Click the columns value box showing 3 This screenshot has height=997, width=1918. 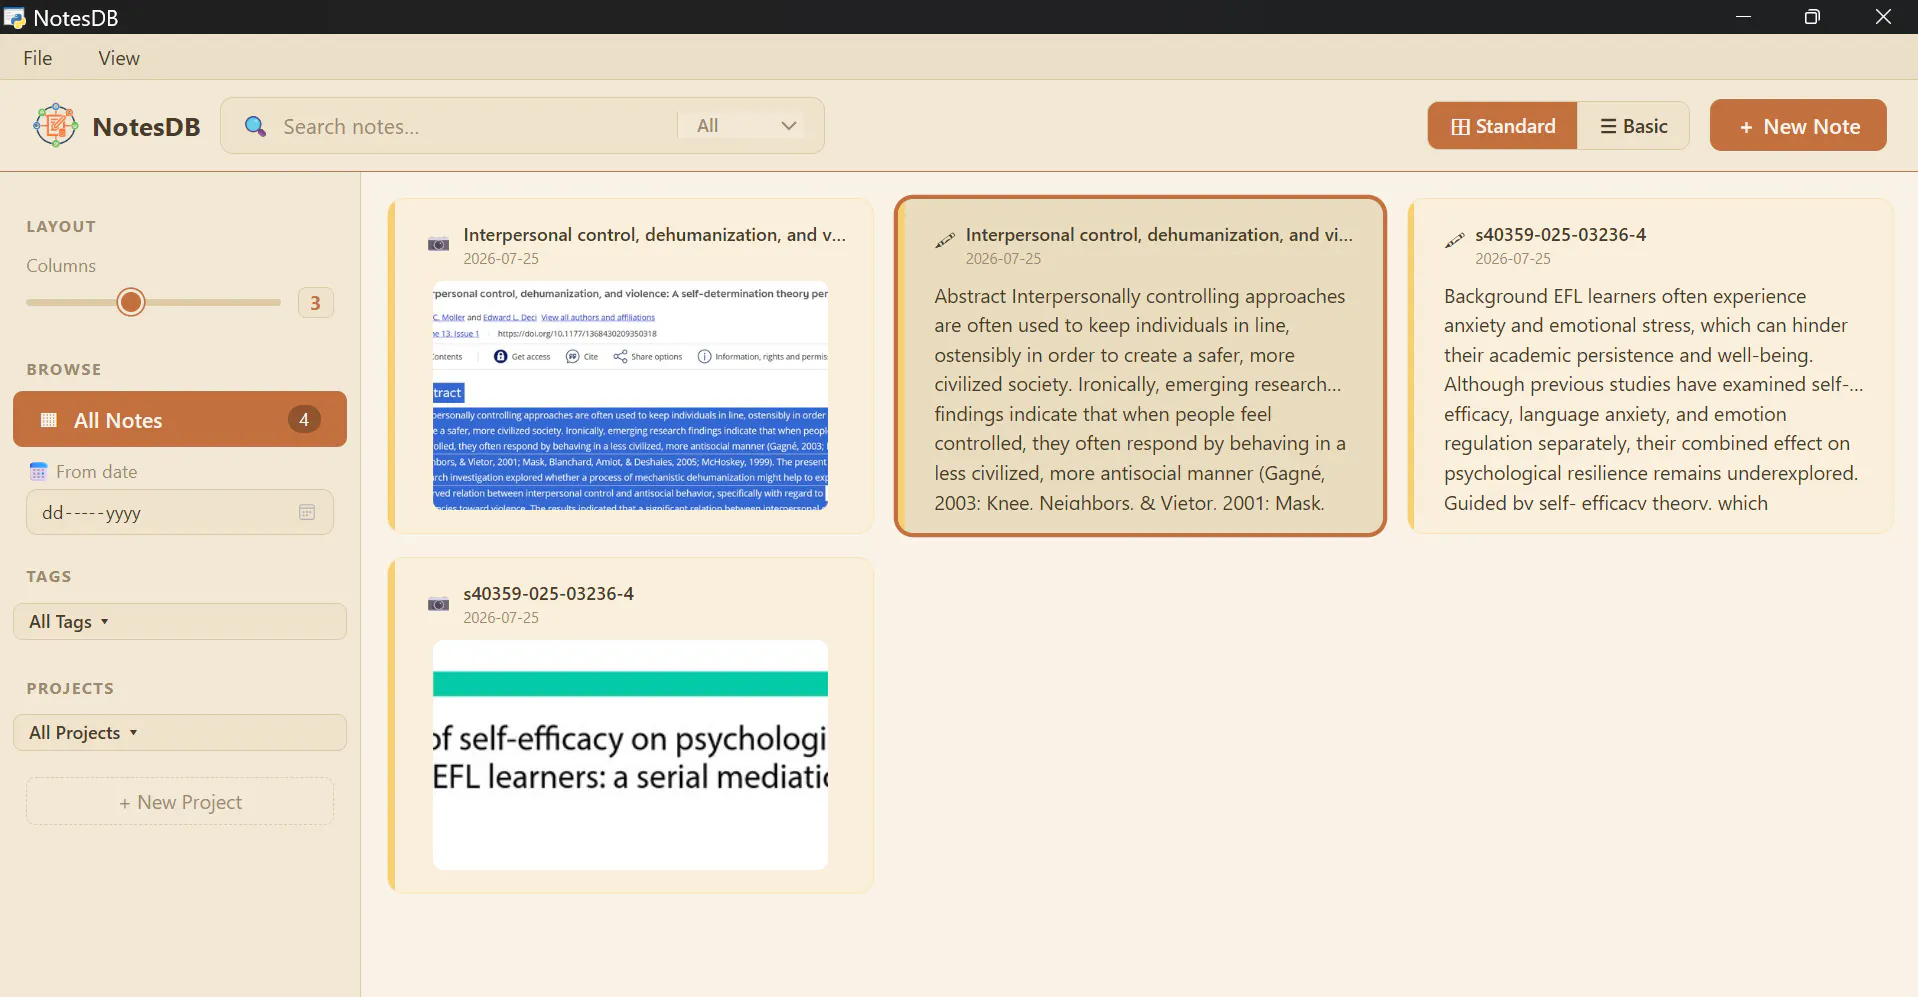point(315,302)
